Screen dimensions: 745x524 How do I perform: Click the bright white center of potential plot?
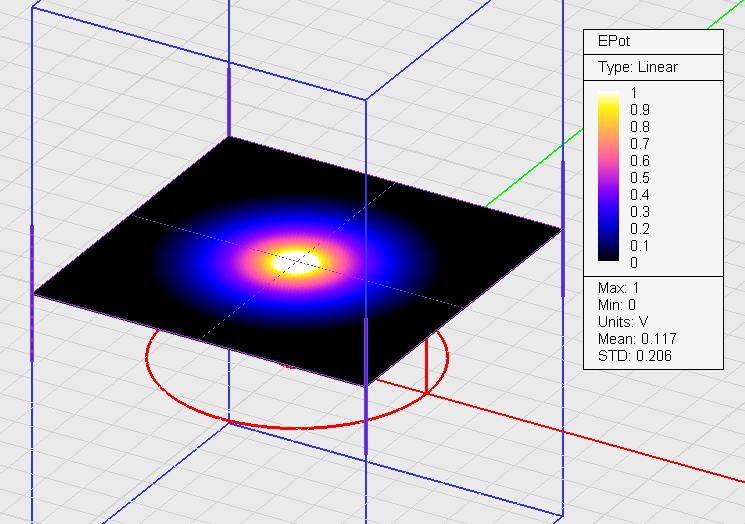pos(300,262)
